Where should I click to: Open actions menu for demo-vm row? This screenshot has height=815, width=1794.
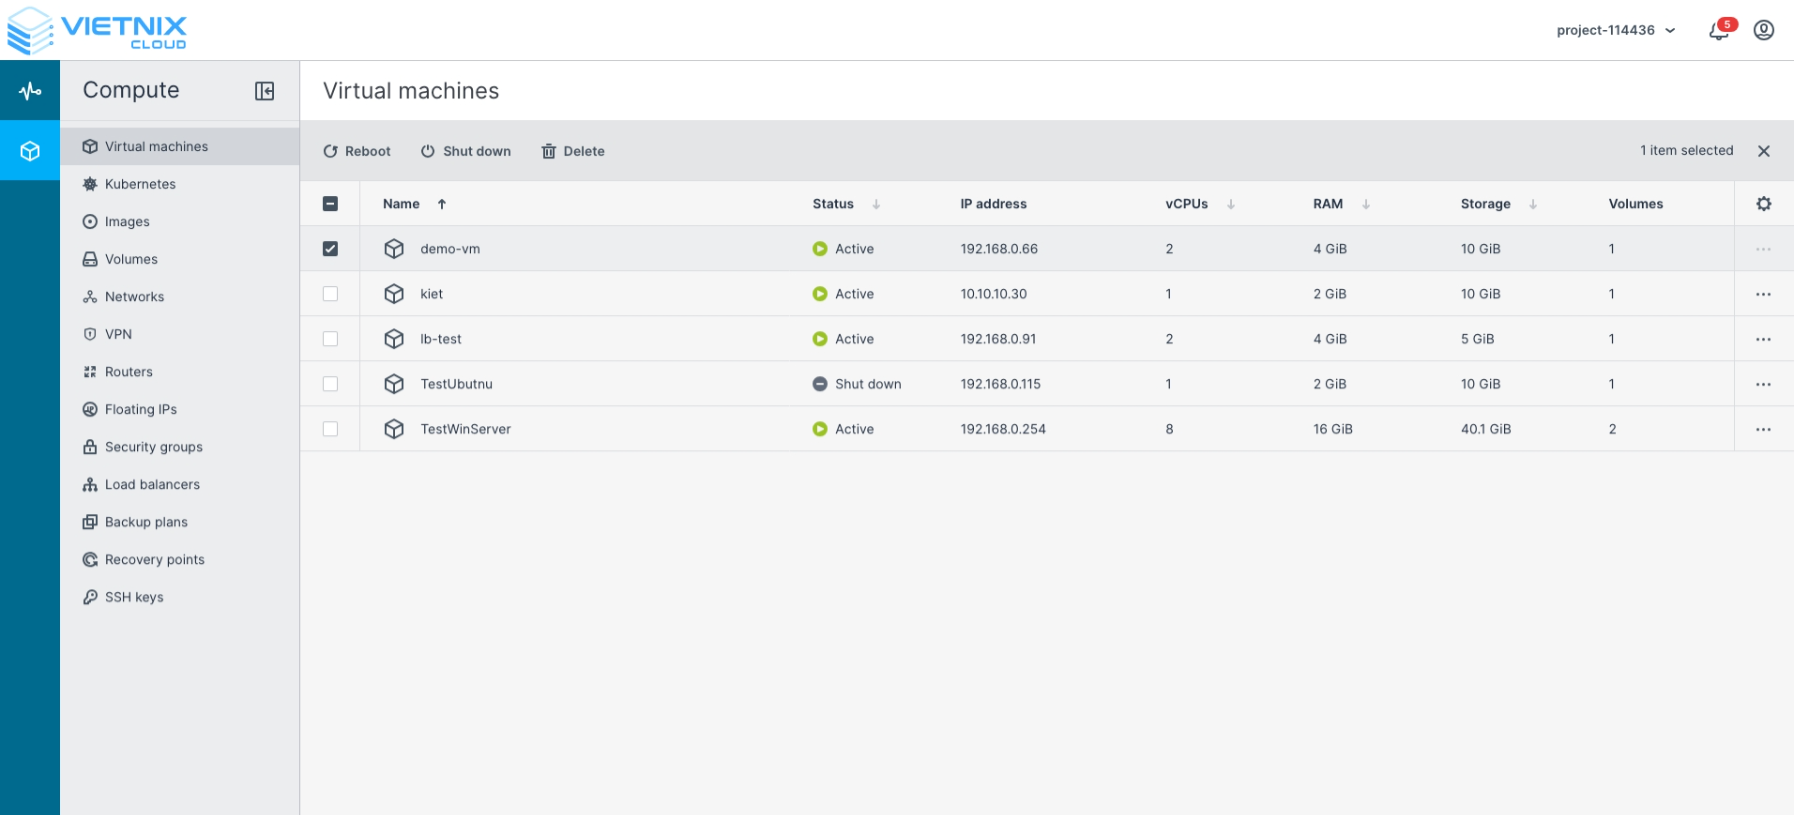coord(1763,249)
